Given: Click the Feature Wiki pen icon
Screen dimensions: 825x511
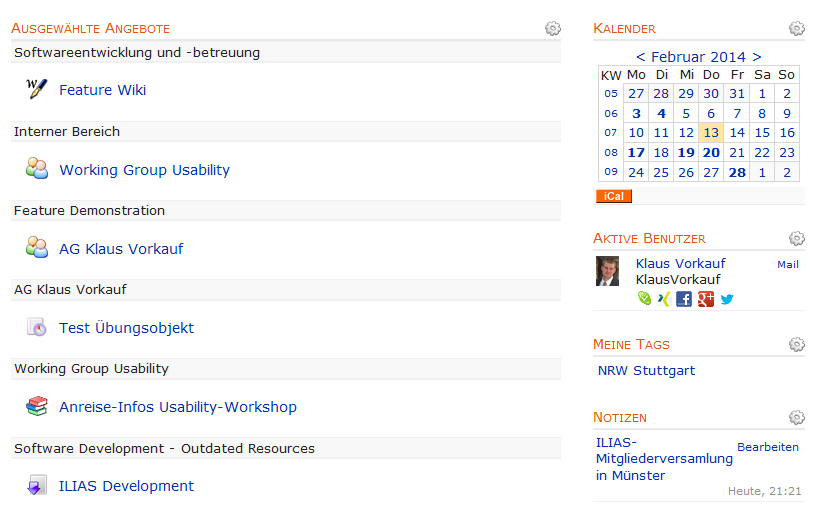Looking at the screenshot, I should [36, 89].
